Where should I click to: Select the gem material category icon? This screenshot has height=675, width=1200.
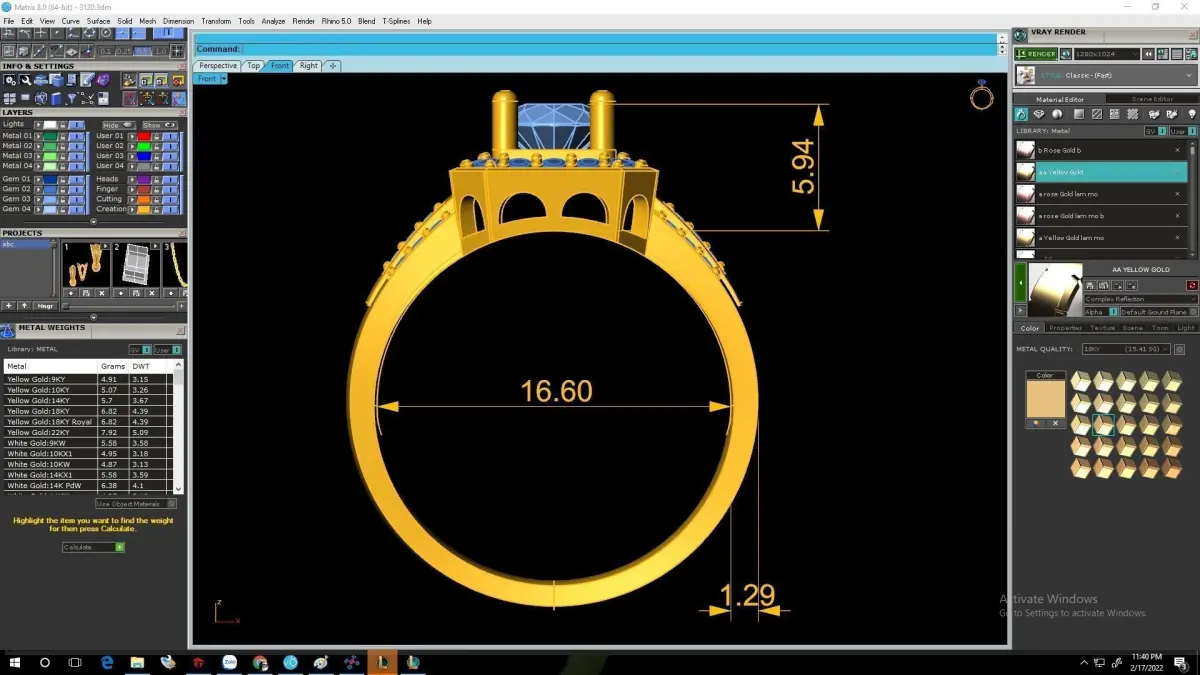pyautogui.click(x=1039, y=114)
